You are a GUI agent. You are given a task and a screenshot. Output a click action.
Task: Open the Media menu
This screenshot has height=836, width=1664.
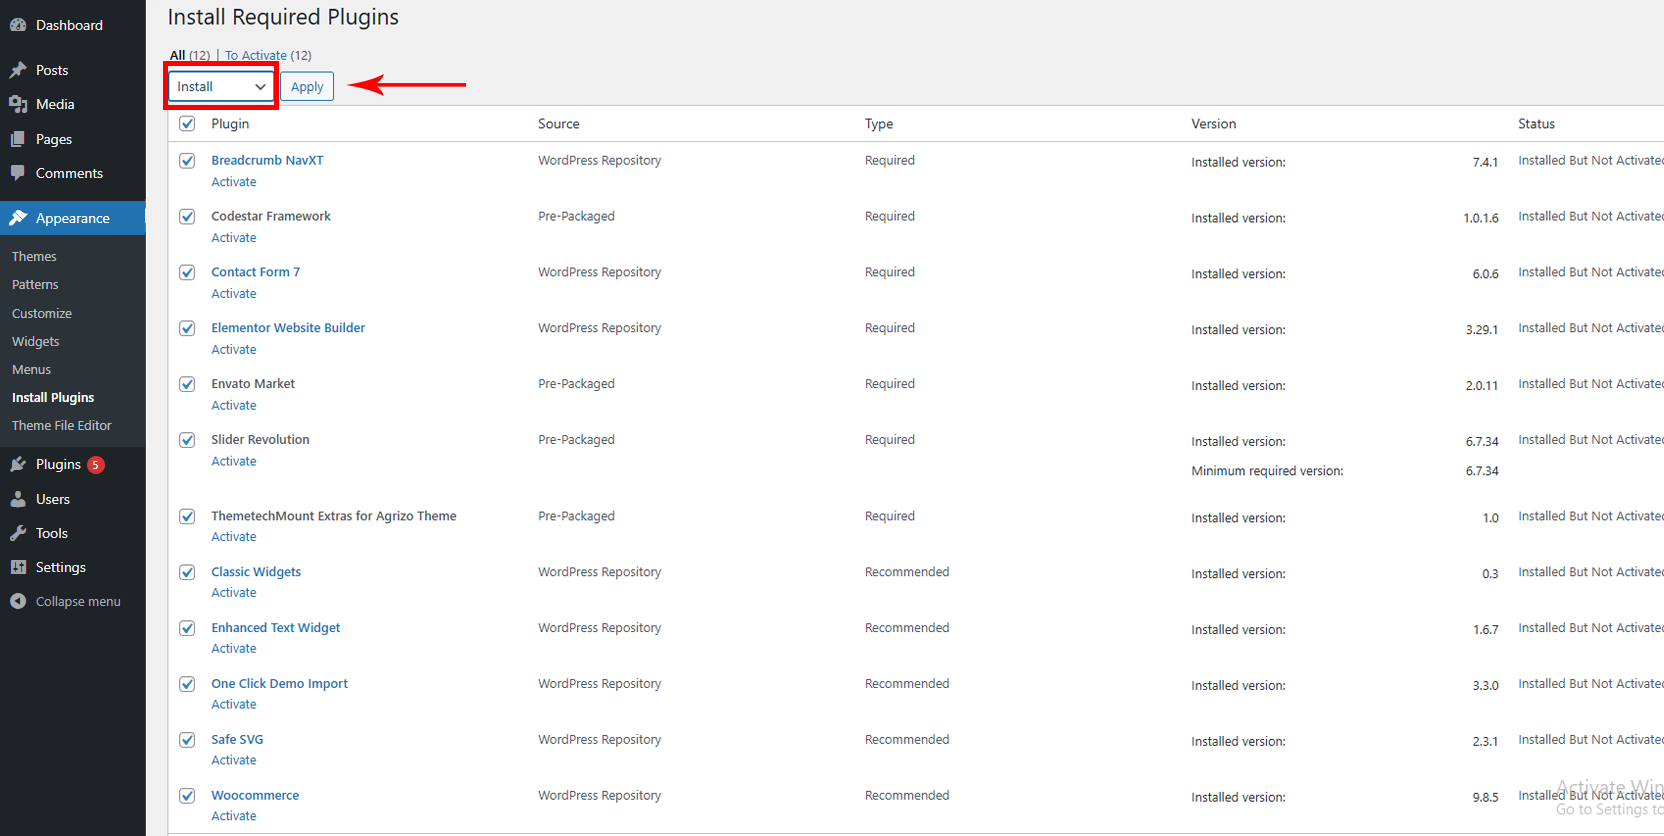point(55,104)
